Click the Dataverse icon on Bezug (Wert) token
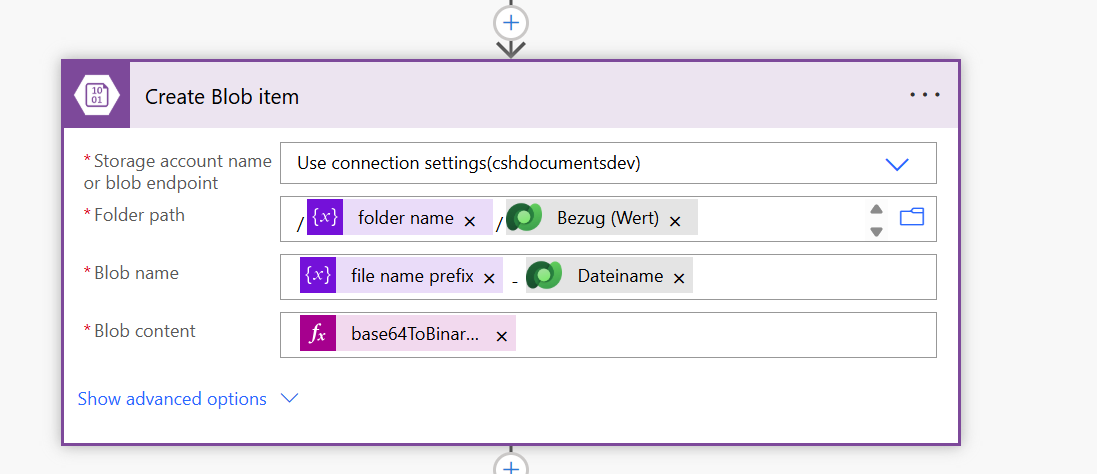Viewport: 1097px width, 474px height. pos(524,218)
